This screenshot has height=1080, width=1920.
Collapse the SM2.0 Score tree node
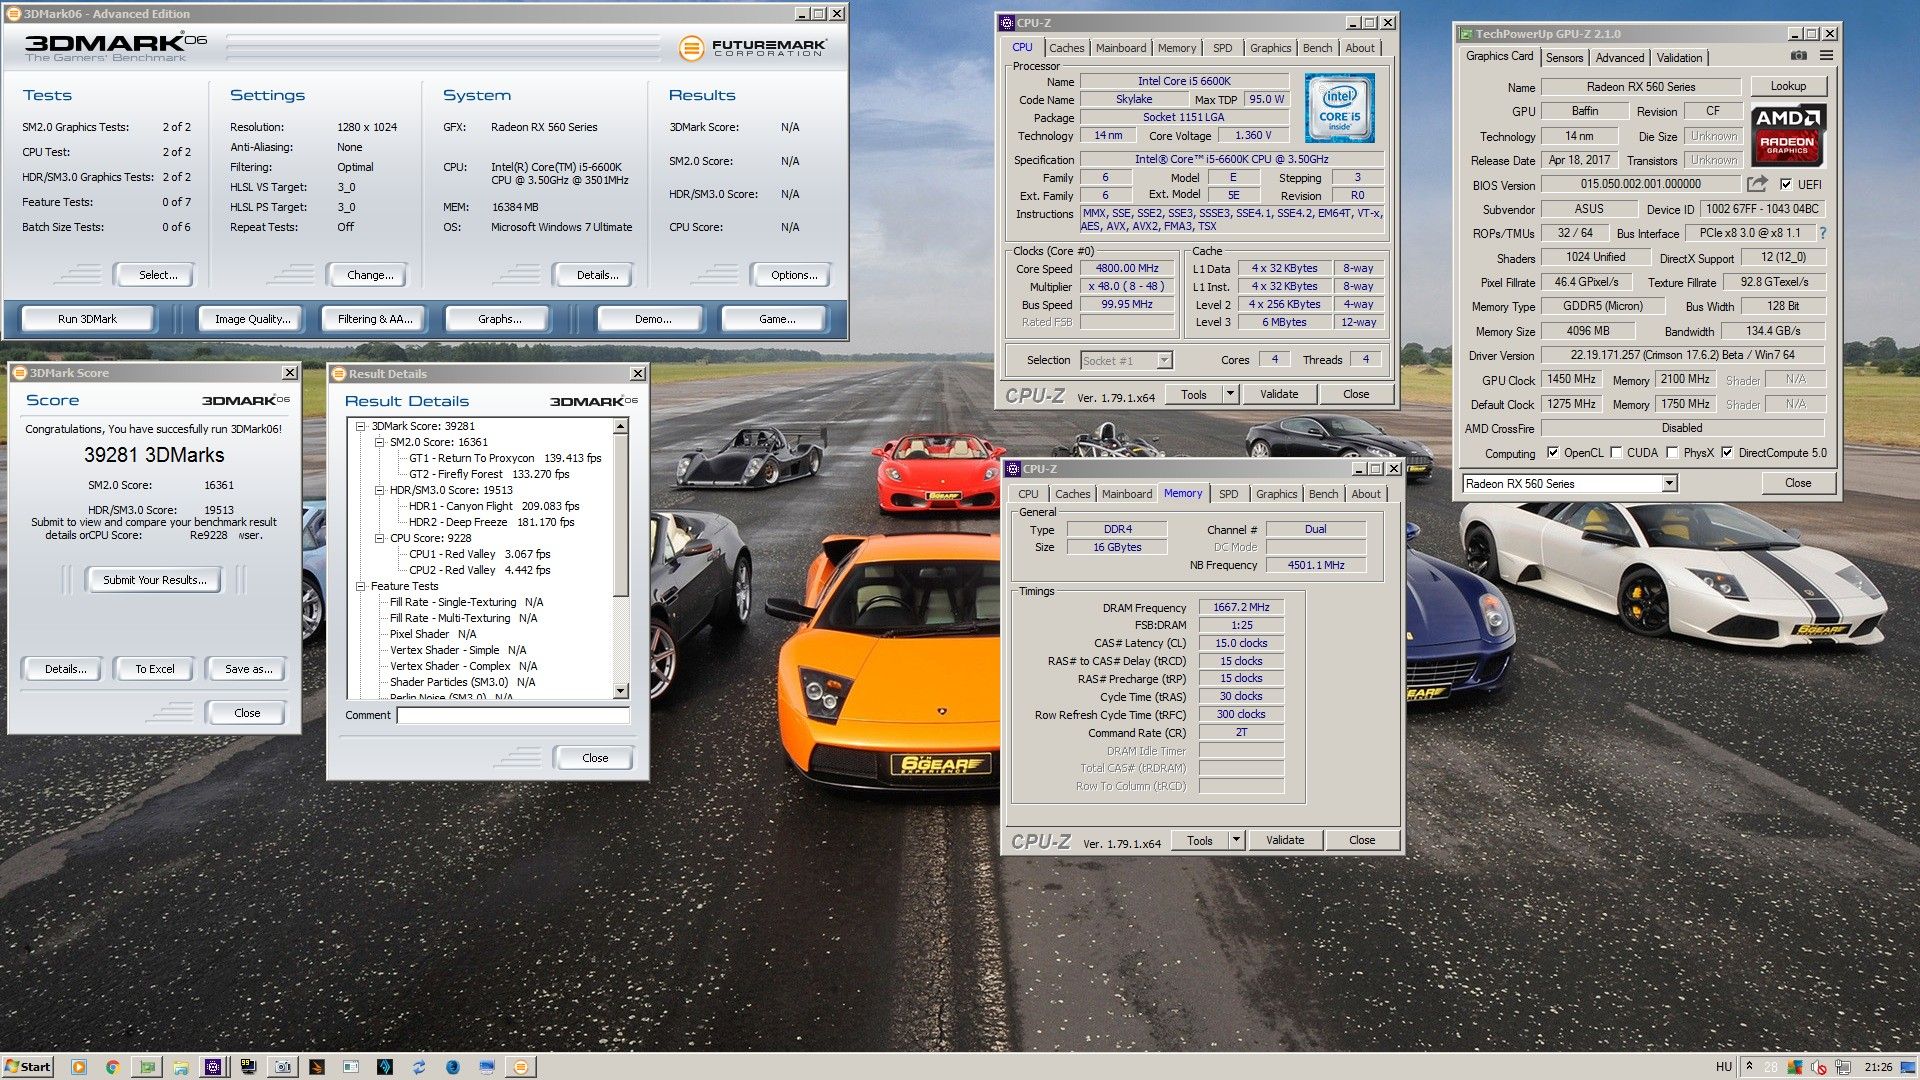tap(380, 442)
